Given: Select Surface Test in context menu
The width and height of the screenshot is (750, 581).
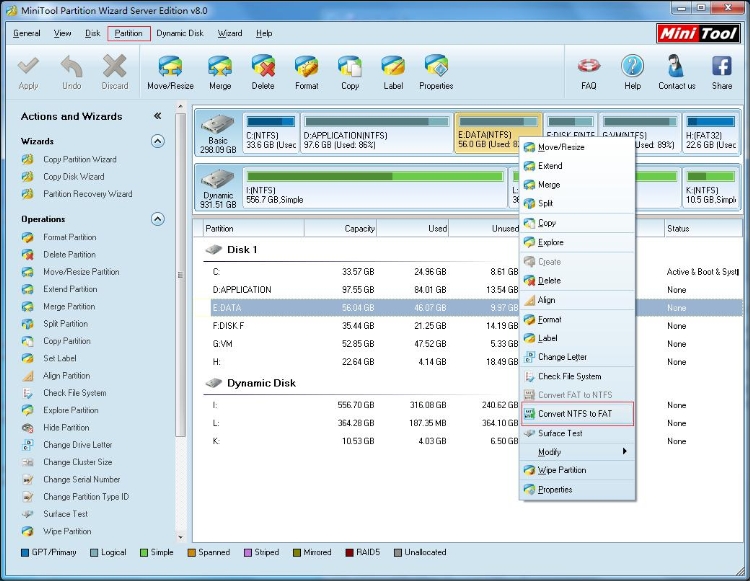Looking at the screenshot, I should click(577, 433).
